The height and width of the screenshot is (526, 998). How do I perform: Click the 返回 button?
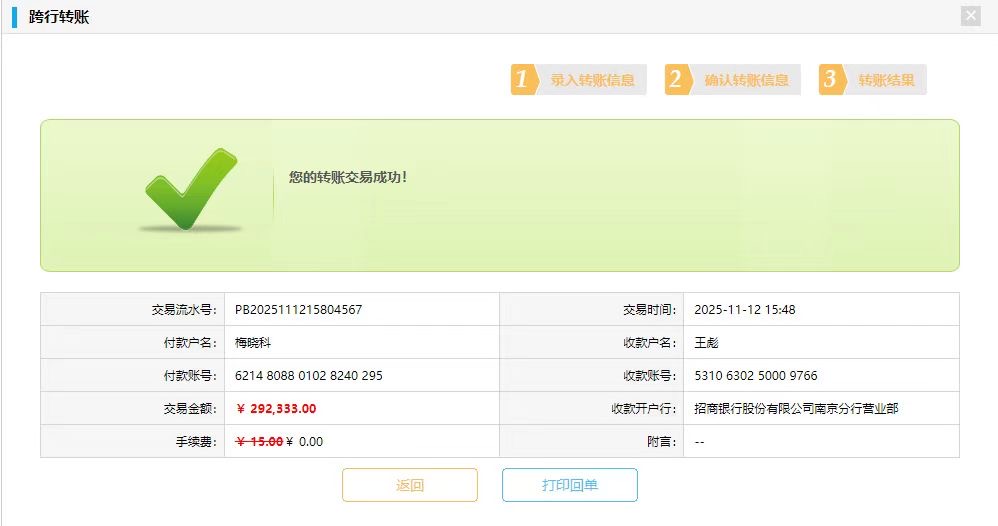pyautogui.click(x=410, y=485)
